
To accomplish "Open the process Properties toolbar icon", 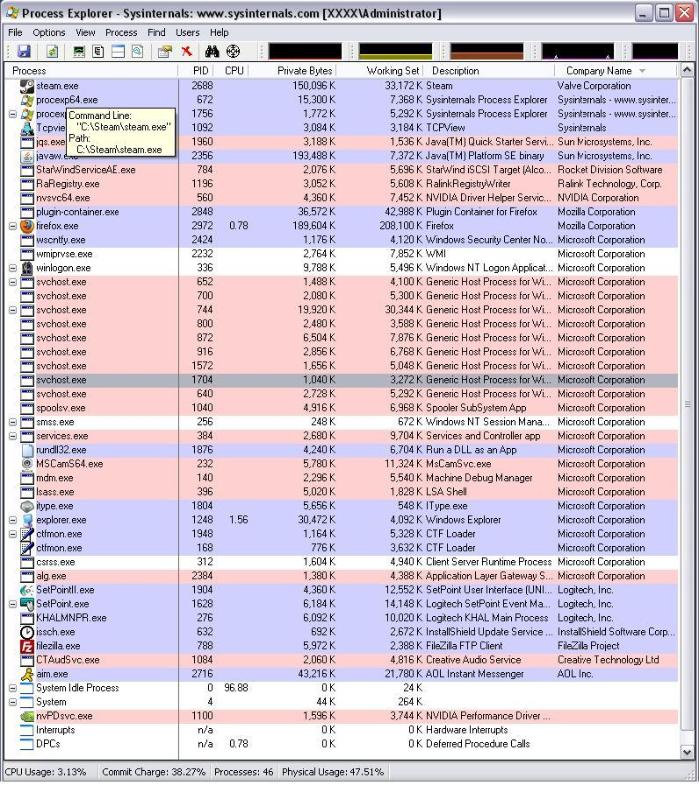I will pos(165,51).
